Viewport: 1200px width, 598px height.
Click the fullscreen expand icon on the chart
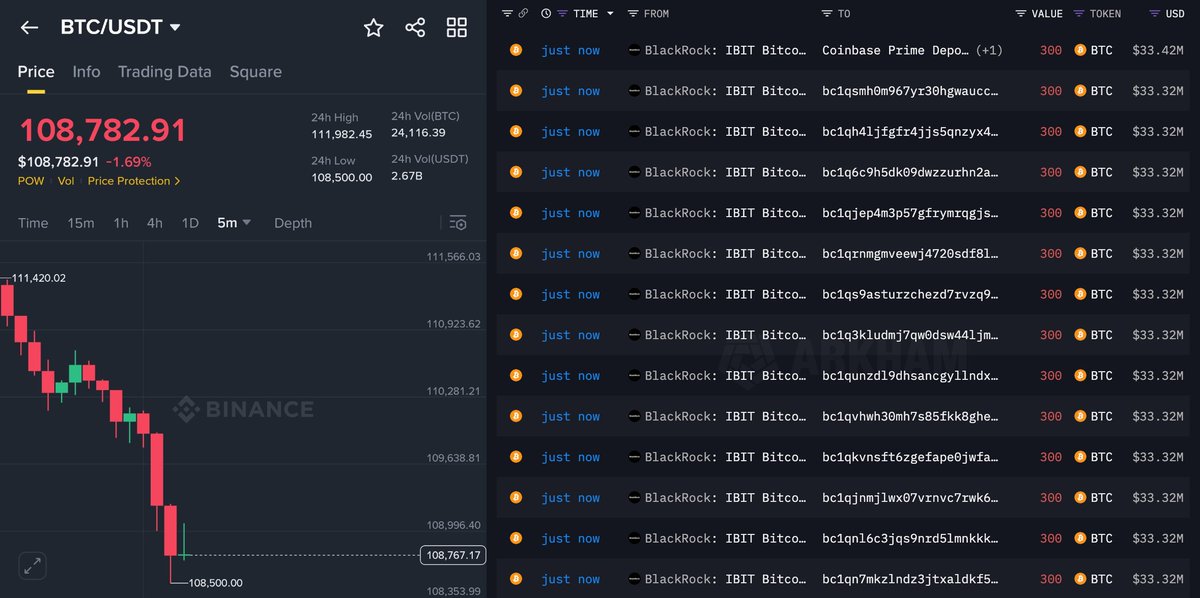pos(32,565)
